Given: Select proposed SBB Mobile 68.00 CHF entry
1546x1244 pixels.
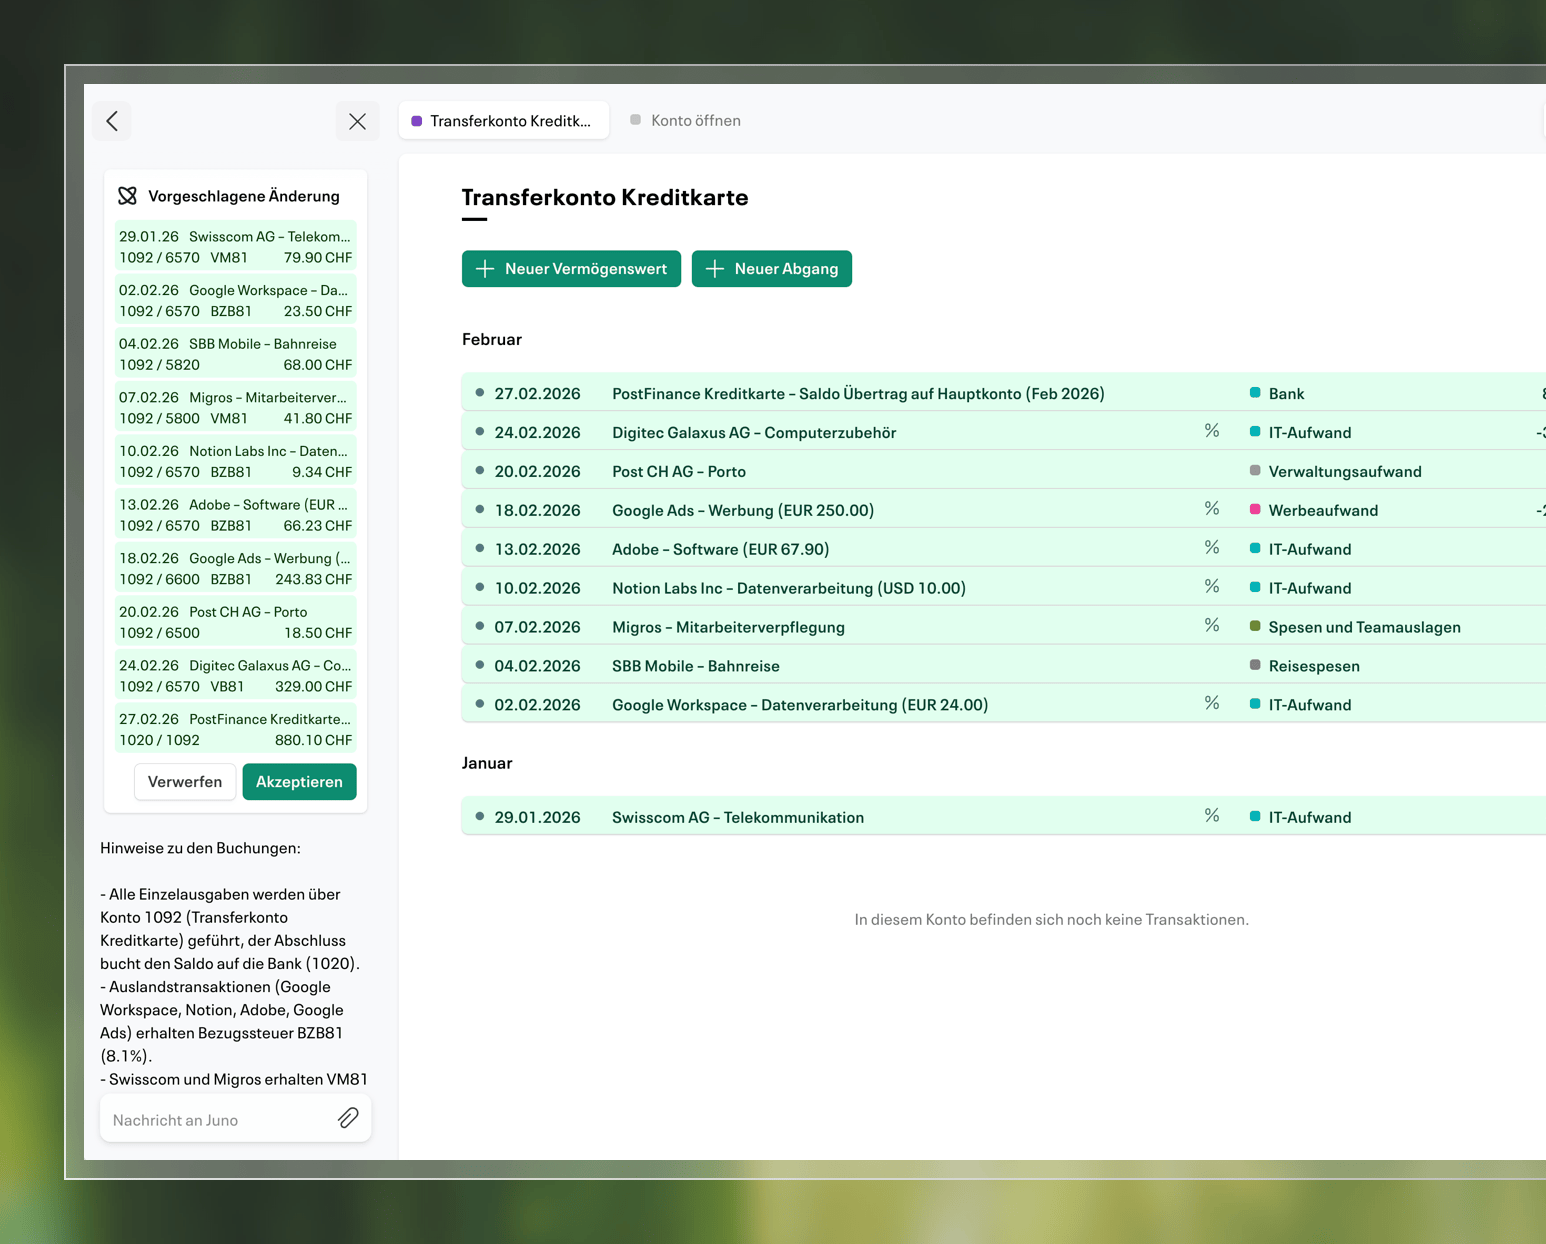Looking at the screenshot, I should (236, 354).
